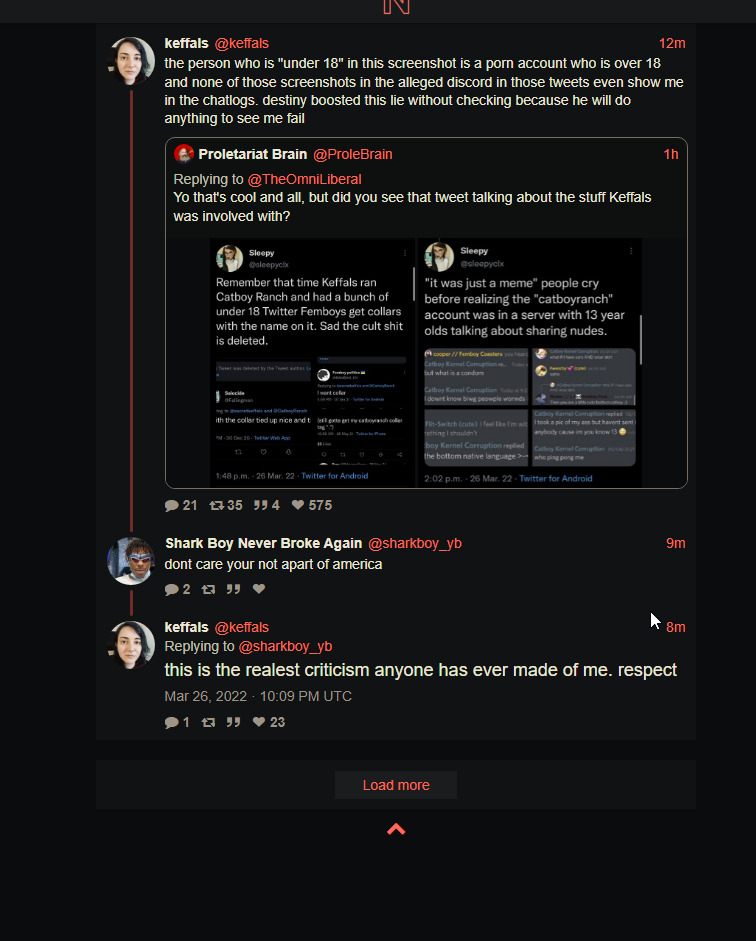This screenshot has height=941, width=756.
Task: Click Shark Boy profile avatar
Action: [x=131, y=561]
